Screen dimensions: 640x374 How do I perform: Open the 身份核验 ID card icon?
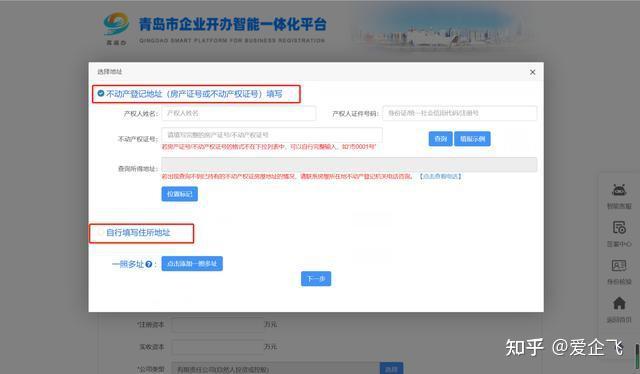pyautogui.click(x=619, y=265)
